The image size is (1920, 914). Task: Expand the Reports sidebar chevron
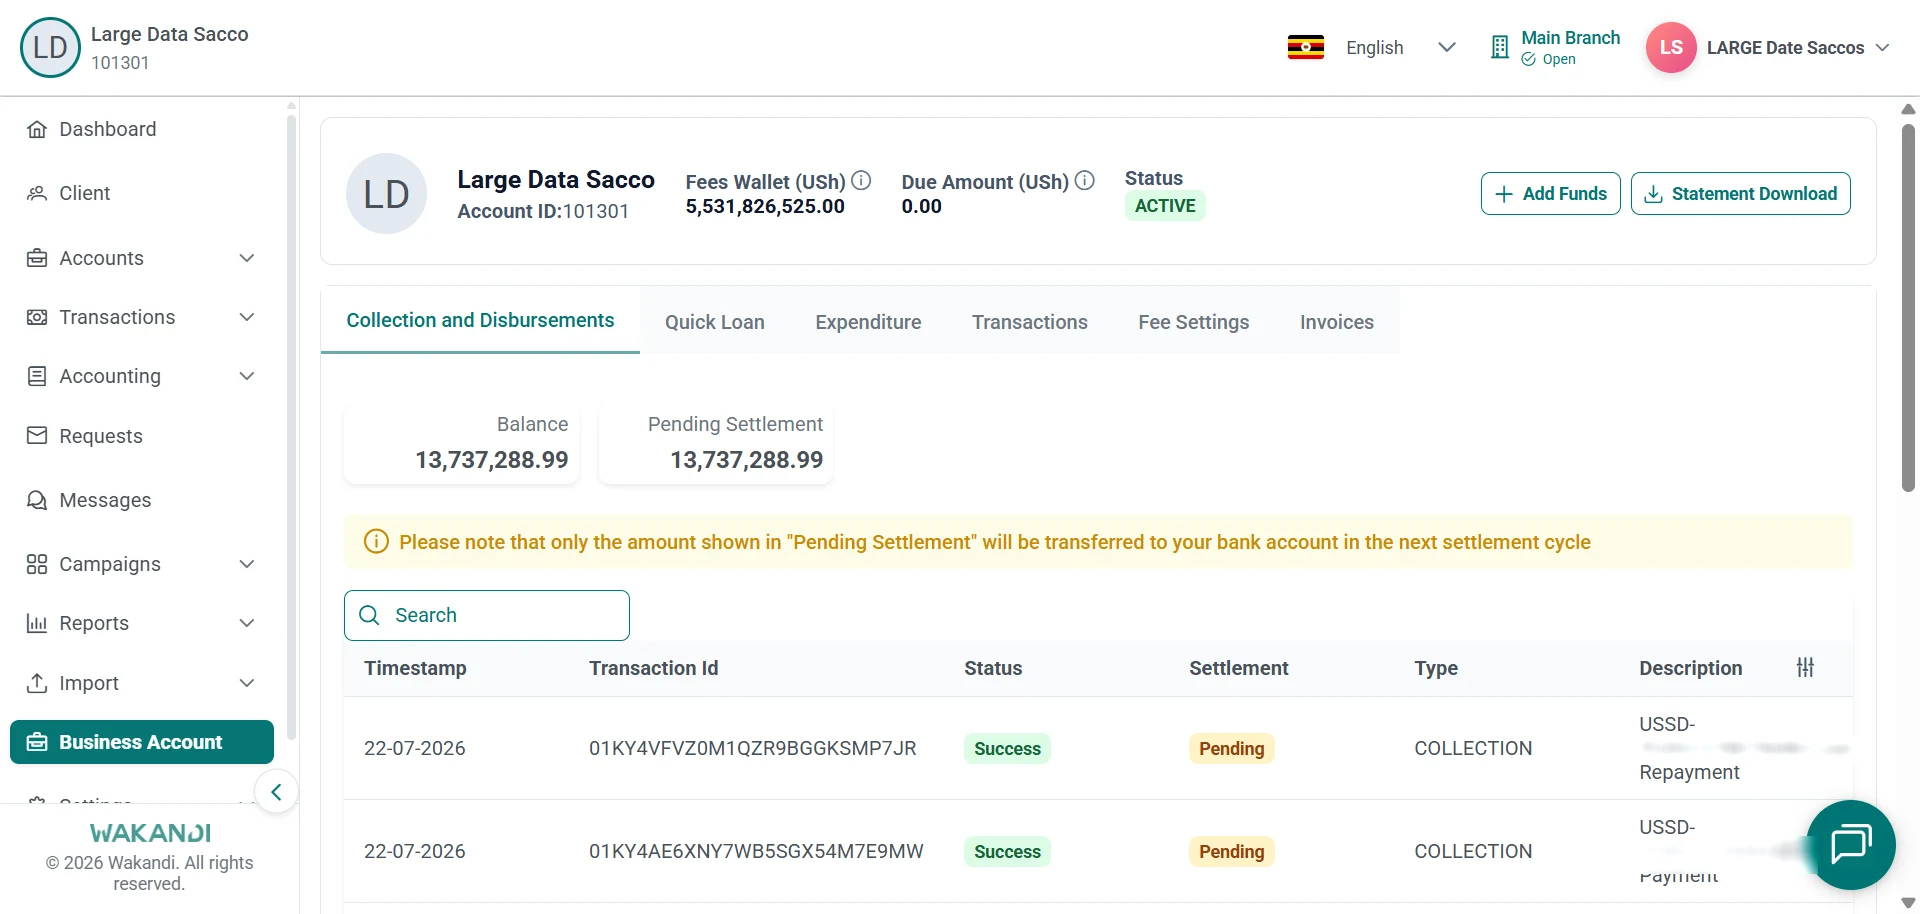coord(247,623)
